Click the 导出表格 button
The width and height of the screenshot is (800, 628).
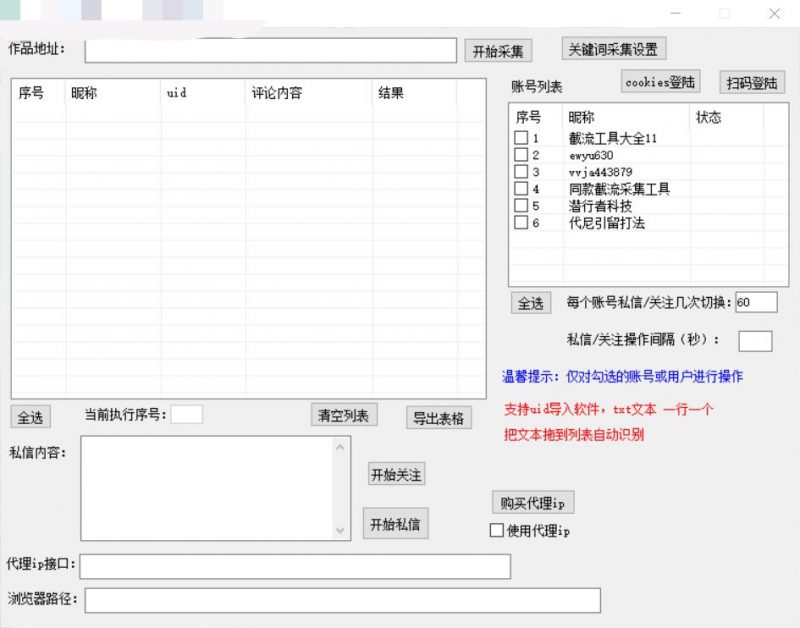pyautogui.click(x=439, y=418)
